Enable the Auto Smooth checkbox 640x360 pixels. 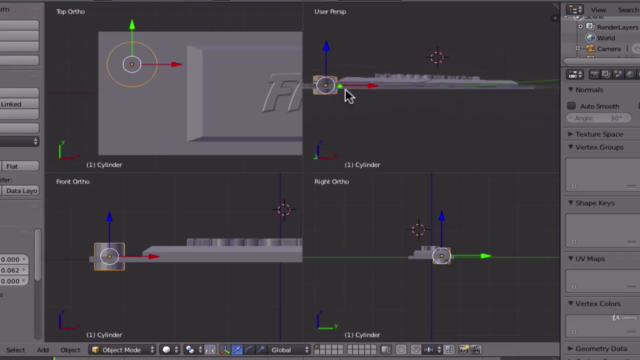(x=571, y=106)
